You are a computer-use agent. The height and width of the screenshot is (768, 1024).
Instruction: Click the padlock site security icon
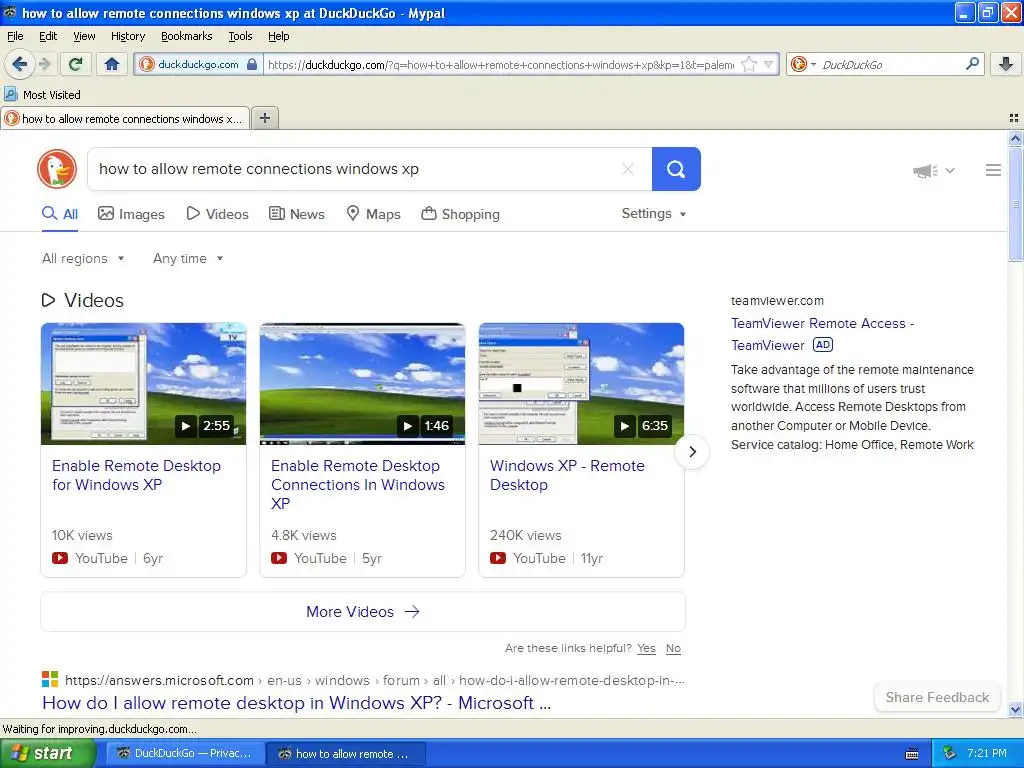tap(251, 64)
